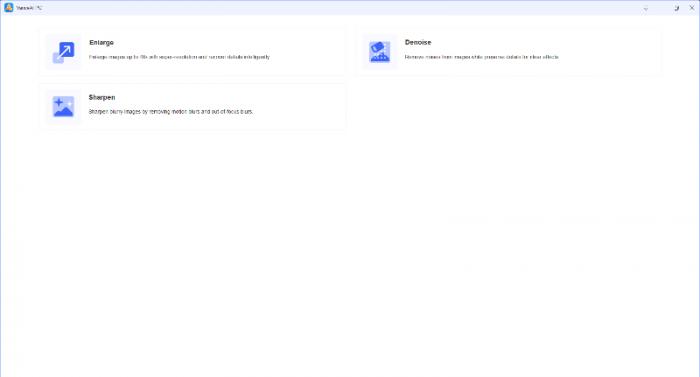Click the Denoise icon
The image size is (700, 377).
click(x=379, y=52)
